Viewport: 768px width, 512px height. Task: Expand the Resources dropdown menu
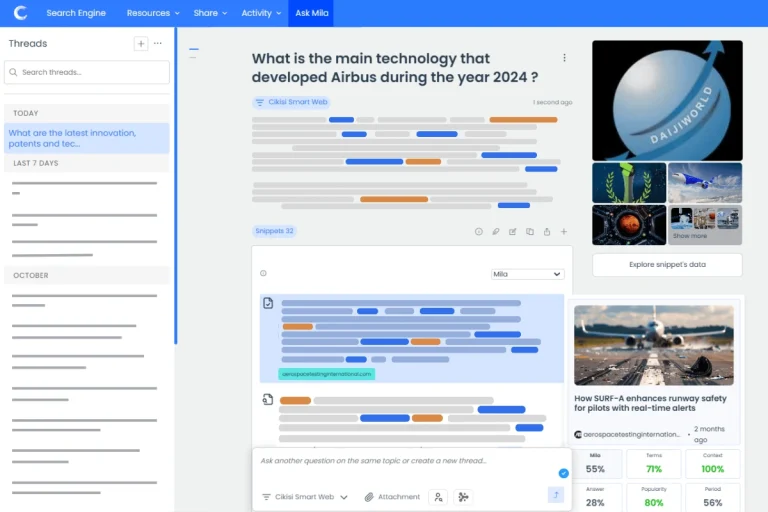point(153,13)
